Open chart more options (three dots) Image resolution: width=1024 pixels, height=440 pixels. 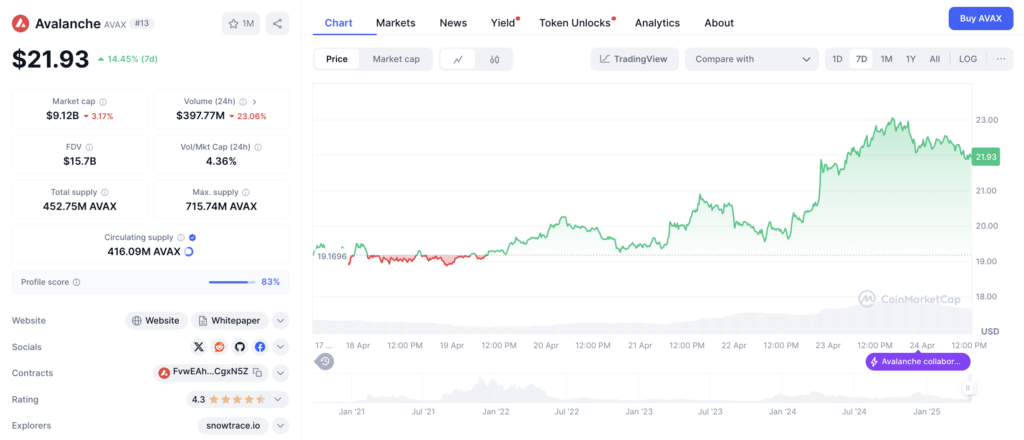(x=1001, y=59)
